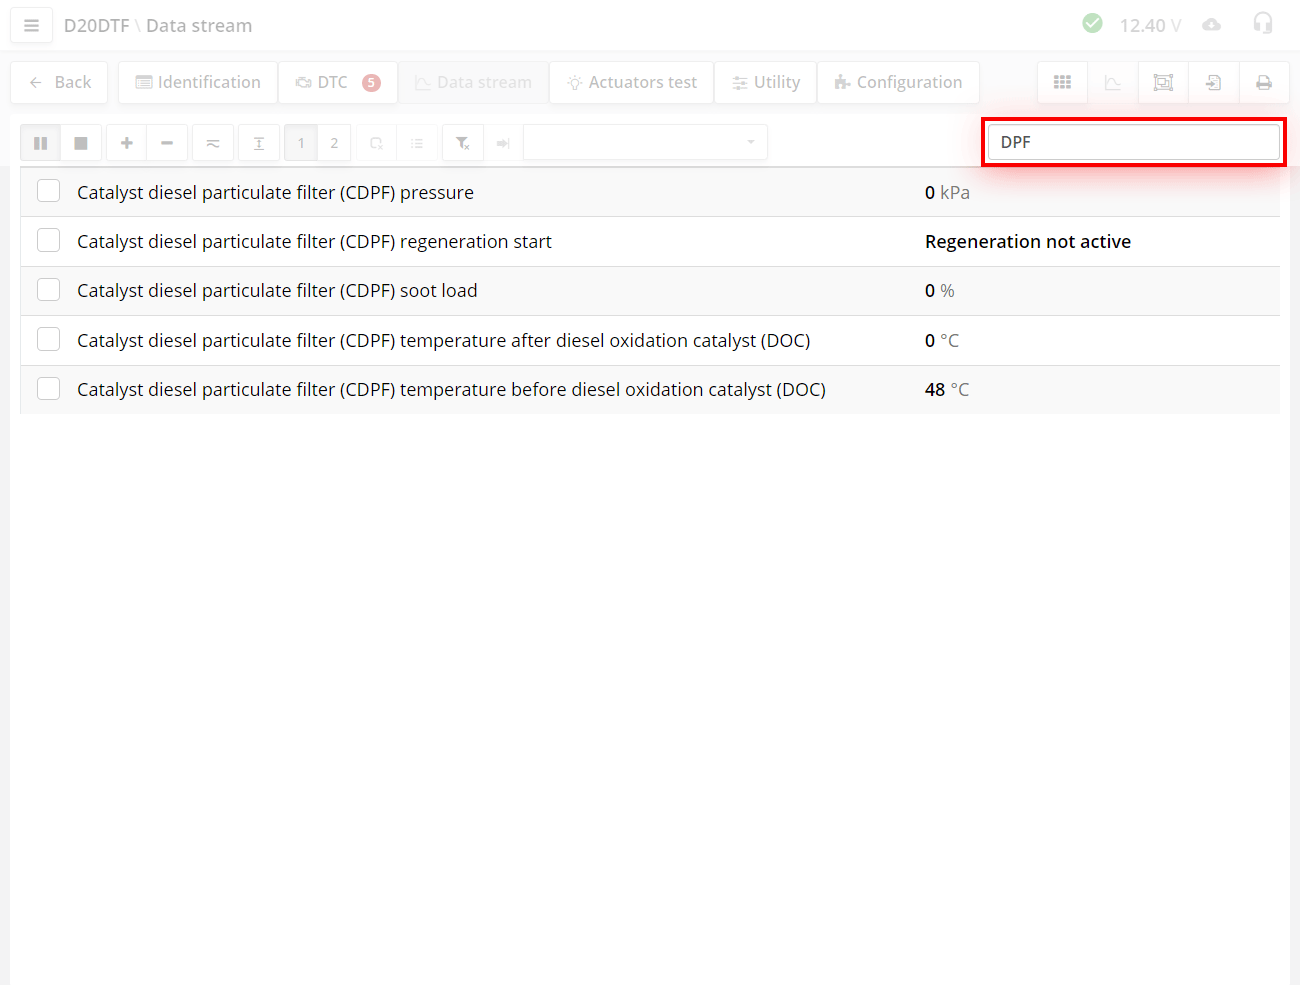Stop the data stream with square button
The width and height of the screenshot is (1300, 985).
click(x=81, y=143)
